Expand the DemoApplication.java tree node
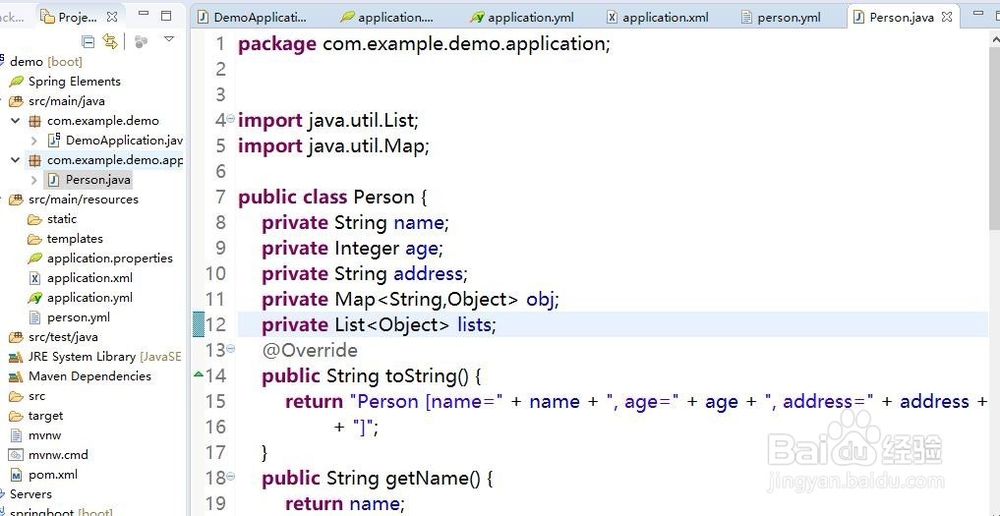This screenshot has width=1000, height=516. [34, 141]
